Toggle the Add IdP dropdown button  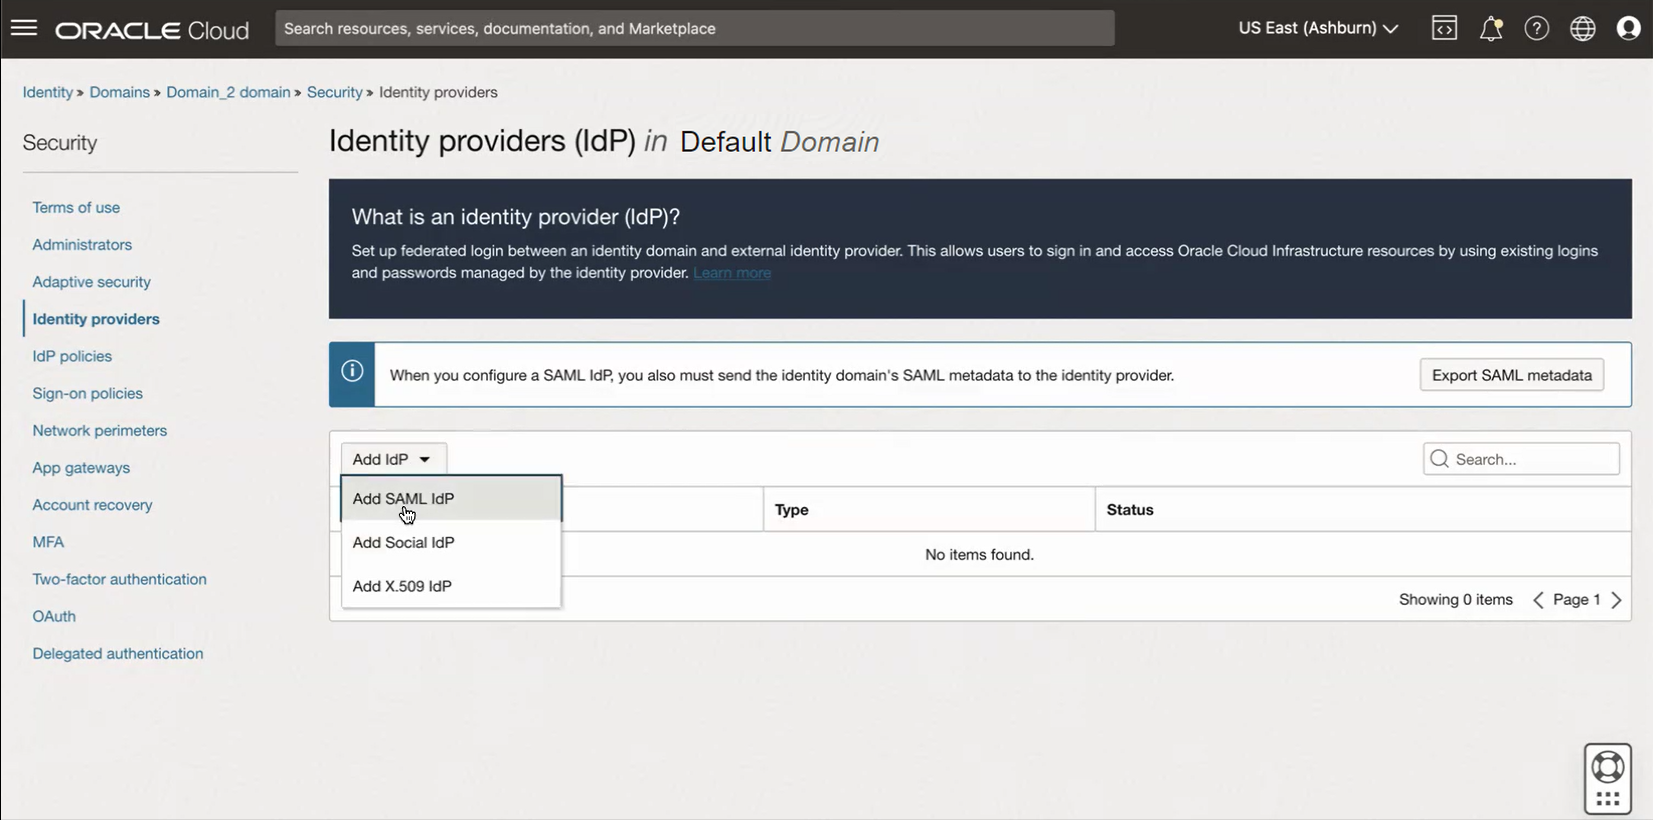click(x=393, y=459)
